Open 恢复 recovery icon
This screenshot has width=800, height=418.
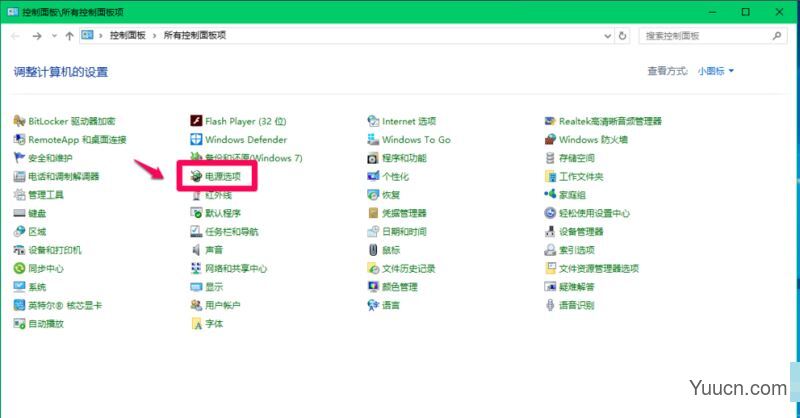(x=373, y=194)
